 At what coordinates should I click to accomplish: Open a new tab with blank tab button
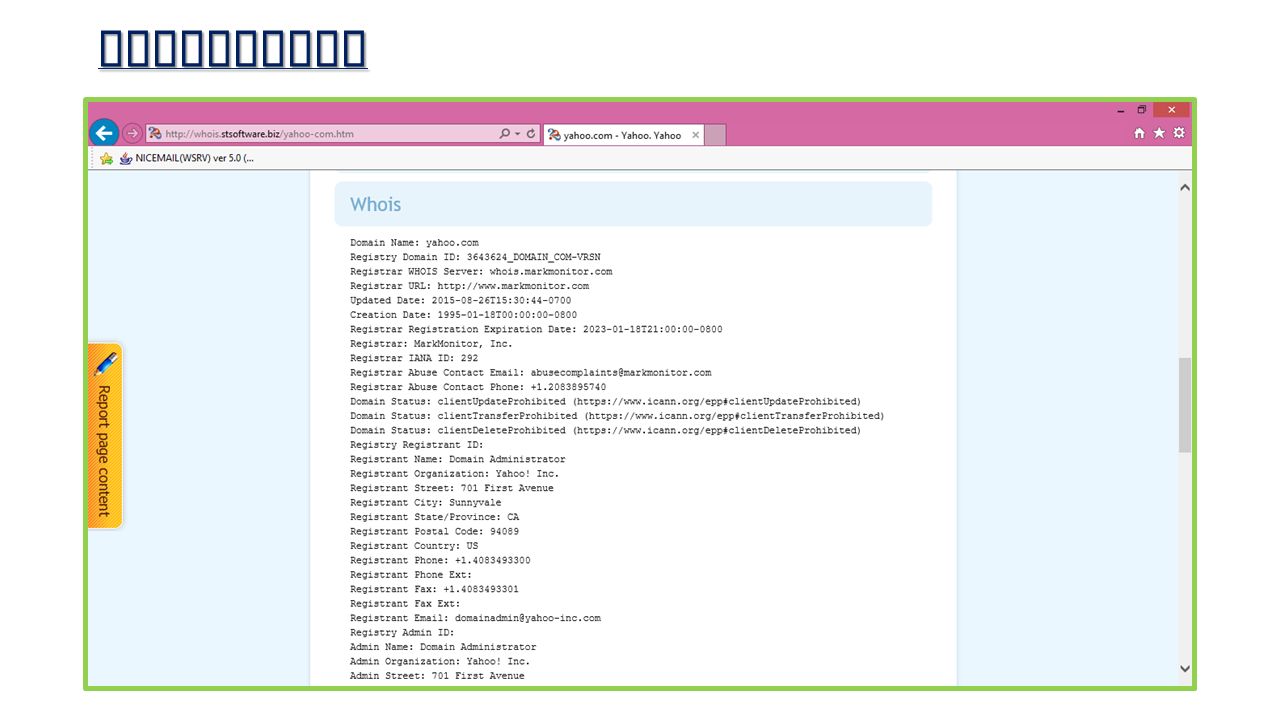715,135
